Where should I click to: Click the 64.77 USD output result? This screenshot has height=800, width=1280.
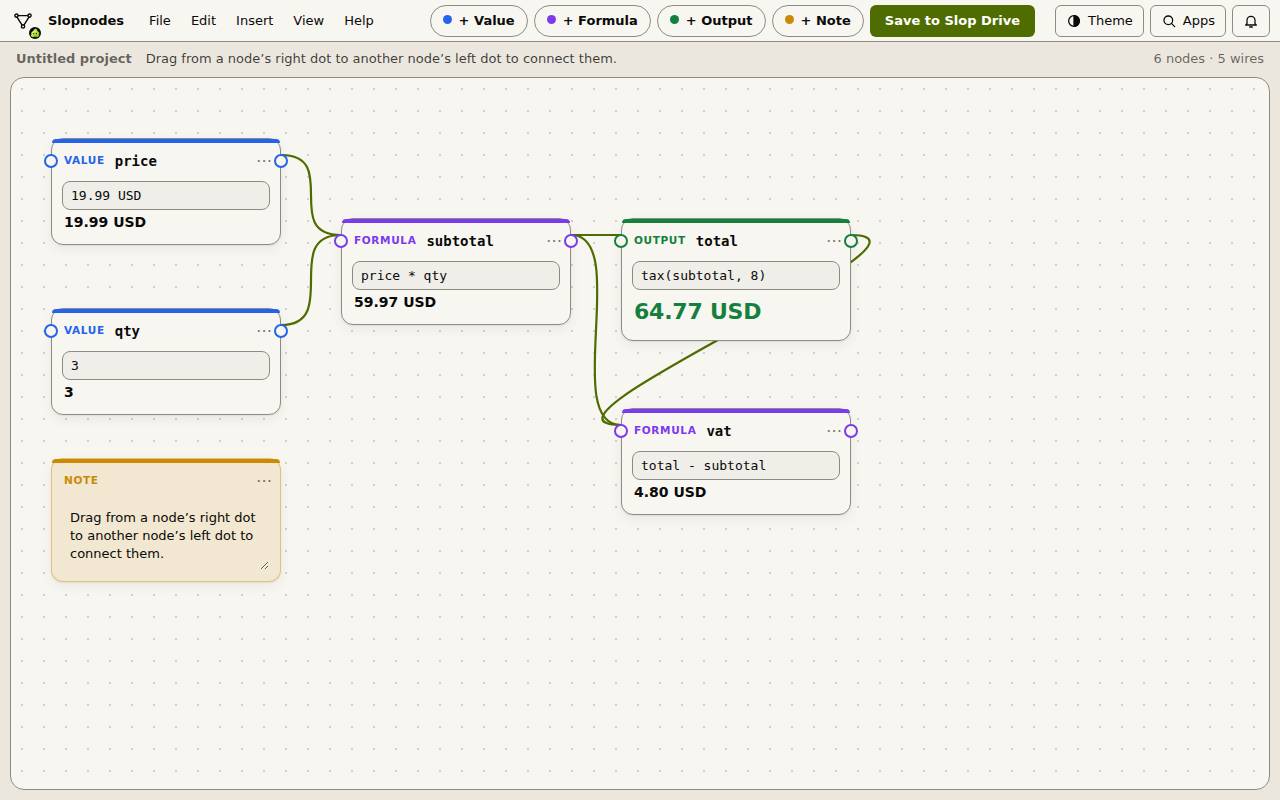pos(698,311)
